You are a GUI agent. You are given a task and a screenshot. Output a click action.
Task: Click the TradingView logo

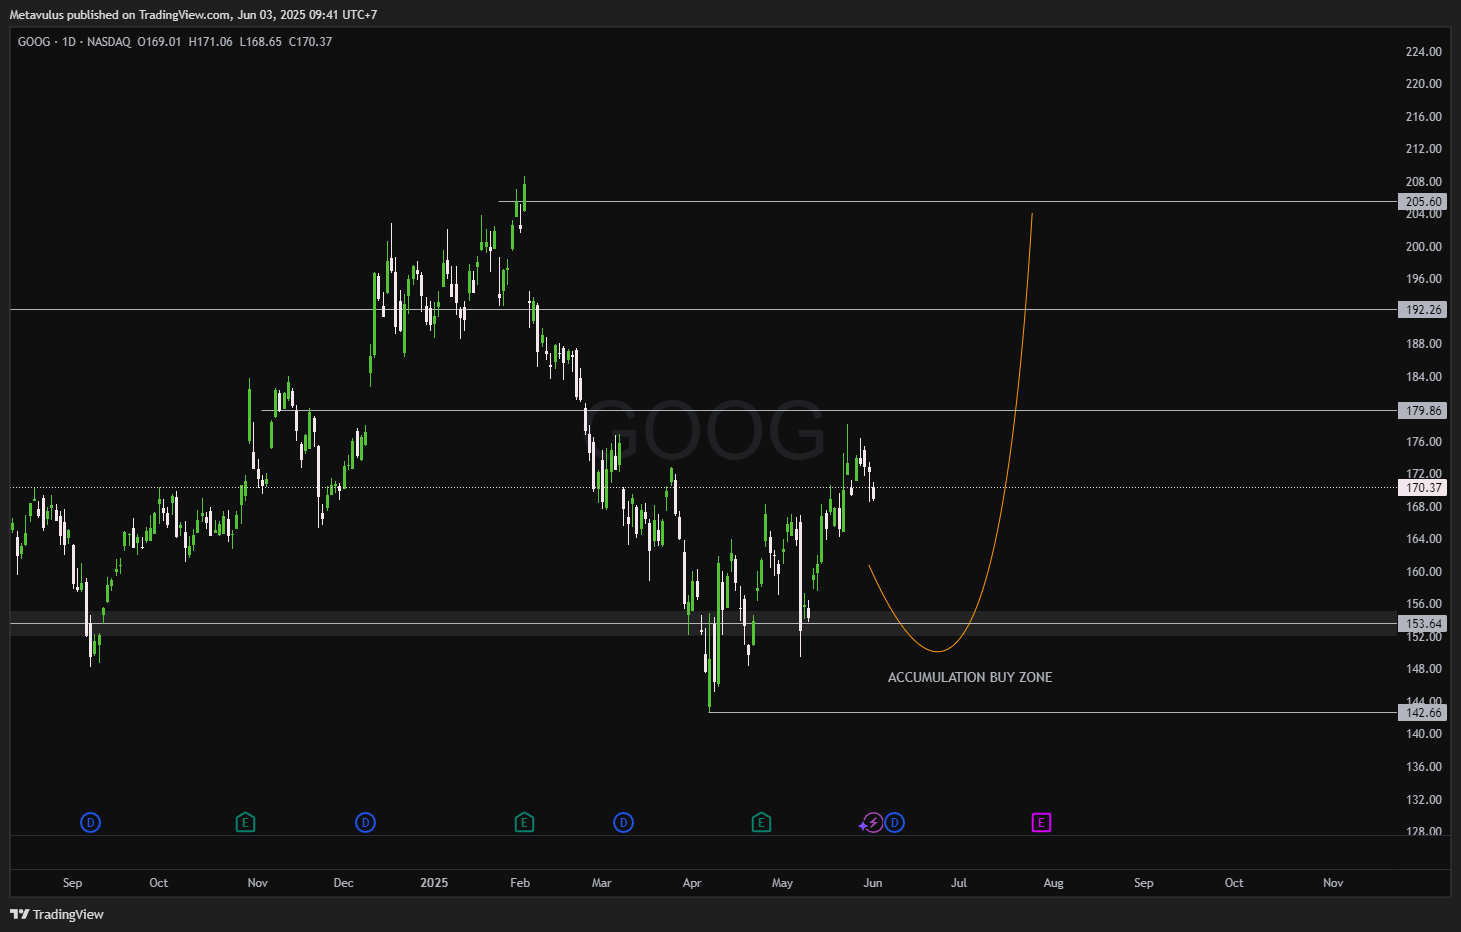click(57, 914)
